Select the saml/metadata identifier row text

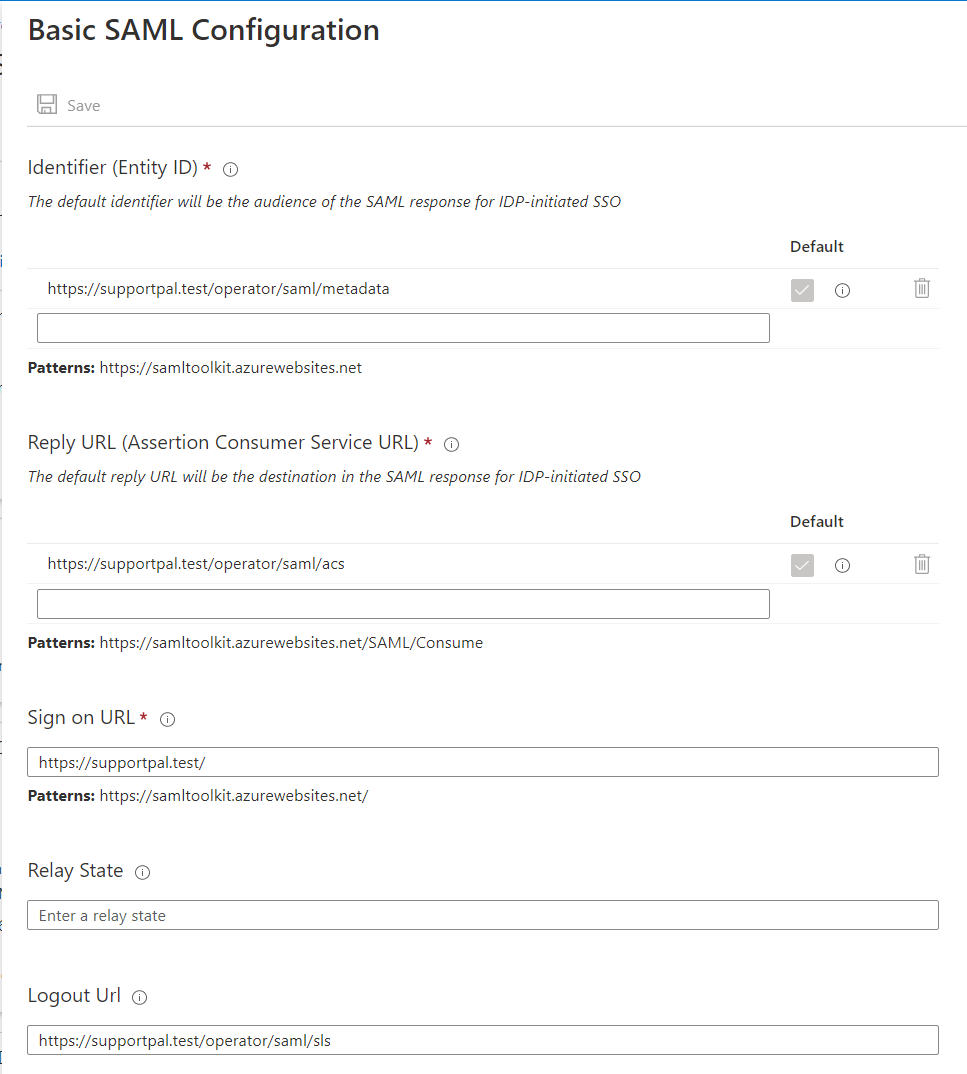coord(218,289)
